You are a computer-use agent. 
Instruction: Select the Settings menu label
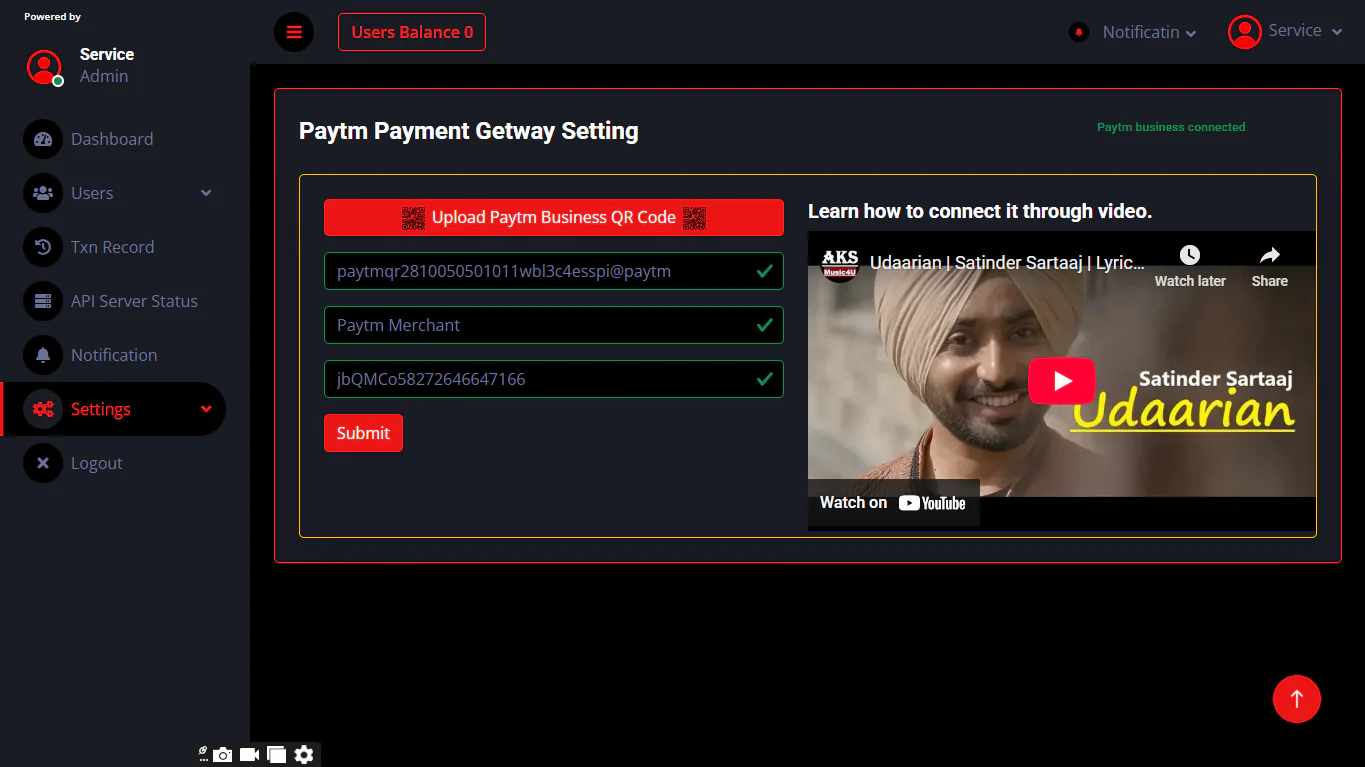(x=101, y=409)
